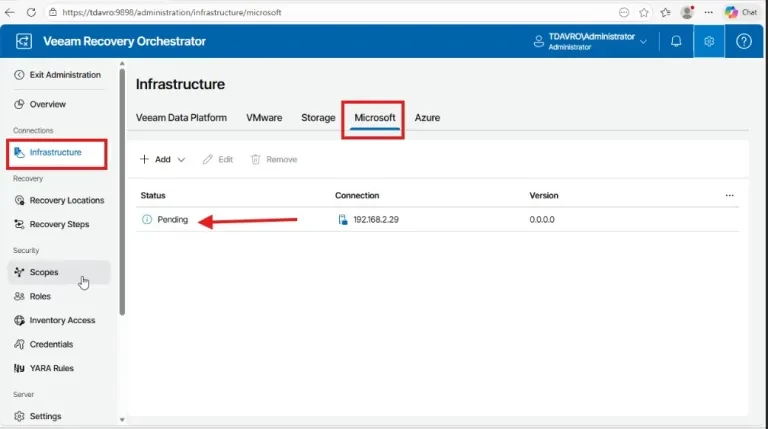Sort by the Version column header
768x429 pixels.
(544, 195)
